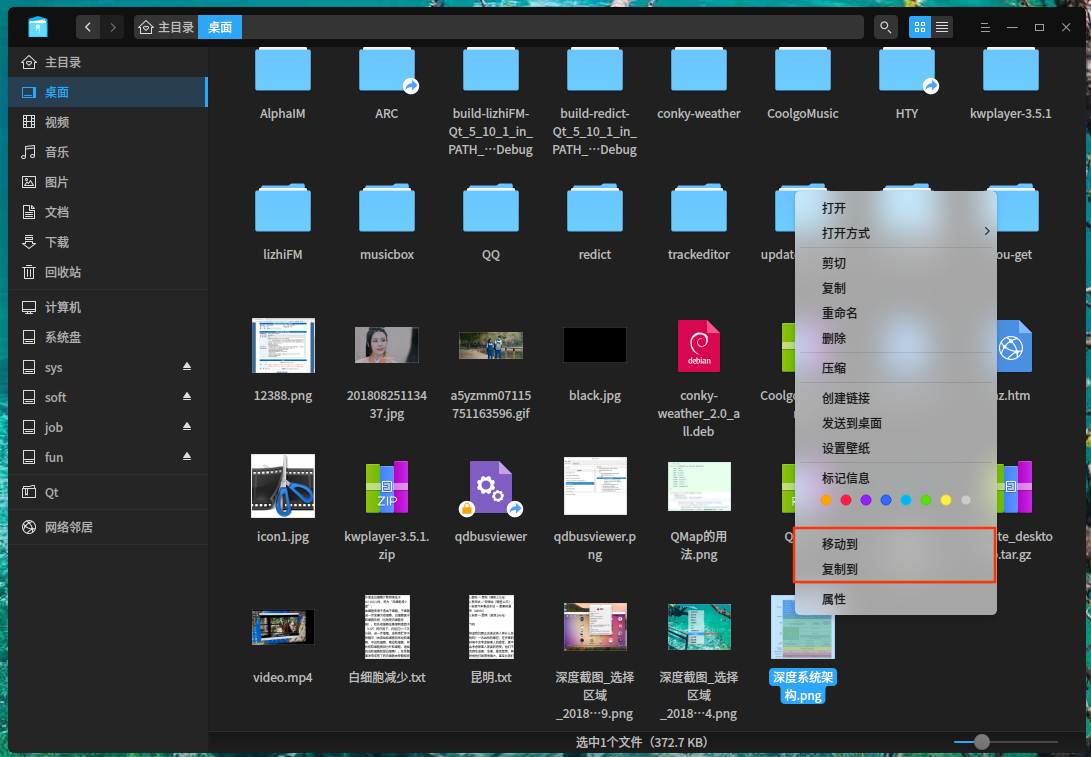
Task: Open the main hamburger menu
Action: tap(985, 27)
